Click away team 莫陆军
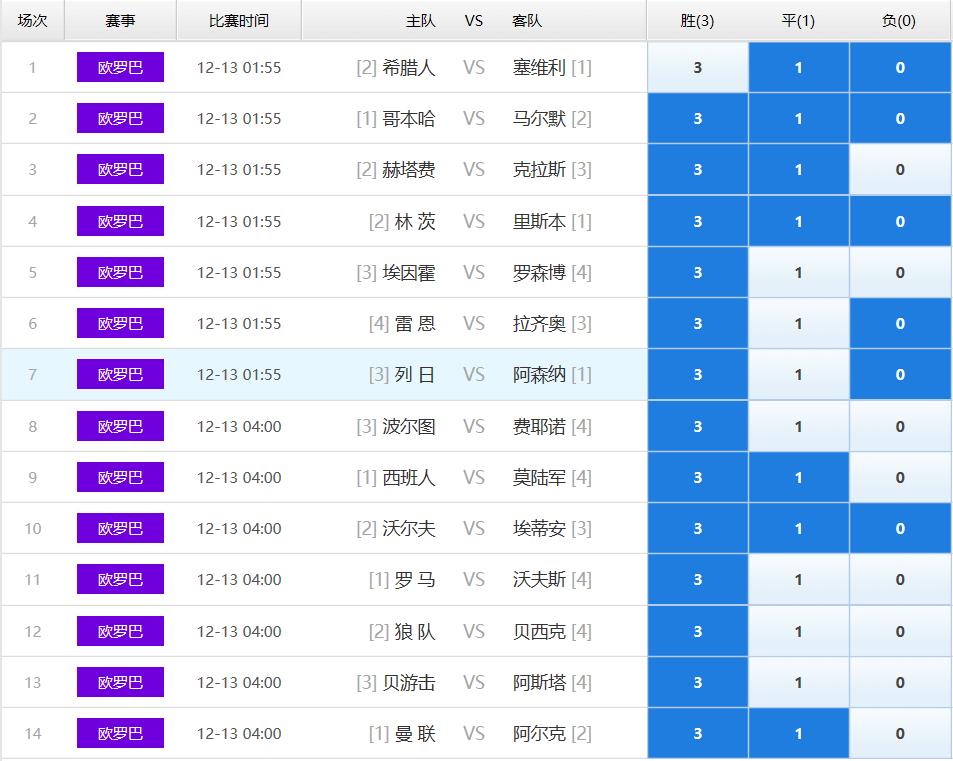 539,478
